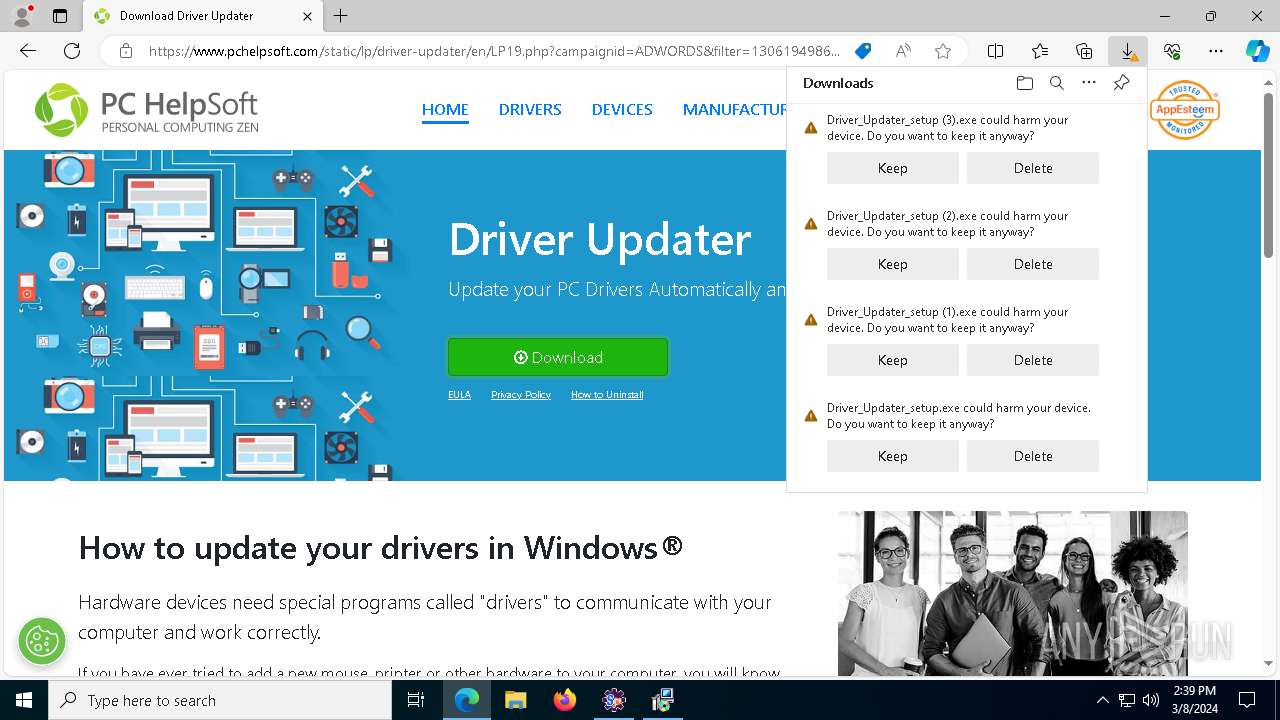Open File Explorer from taskbar
Screen dimensions: 1280x720
(515, 700)
